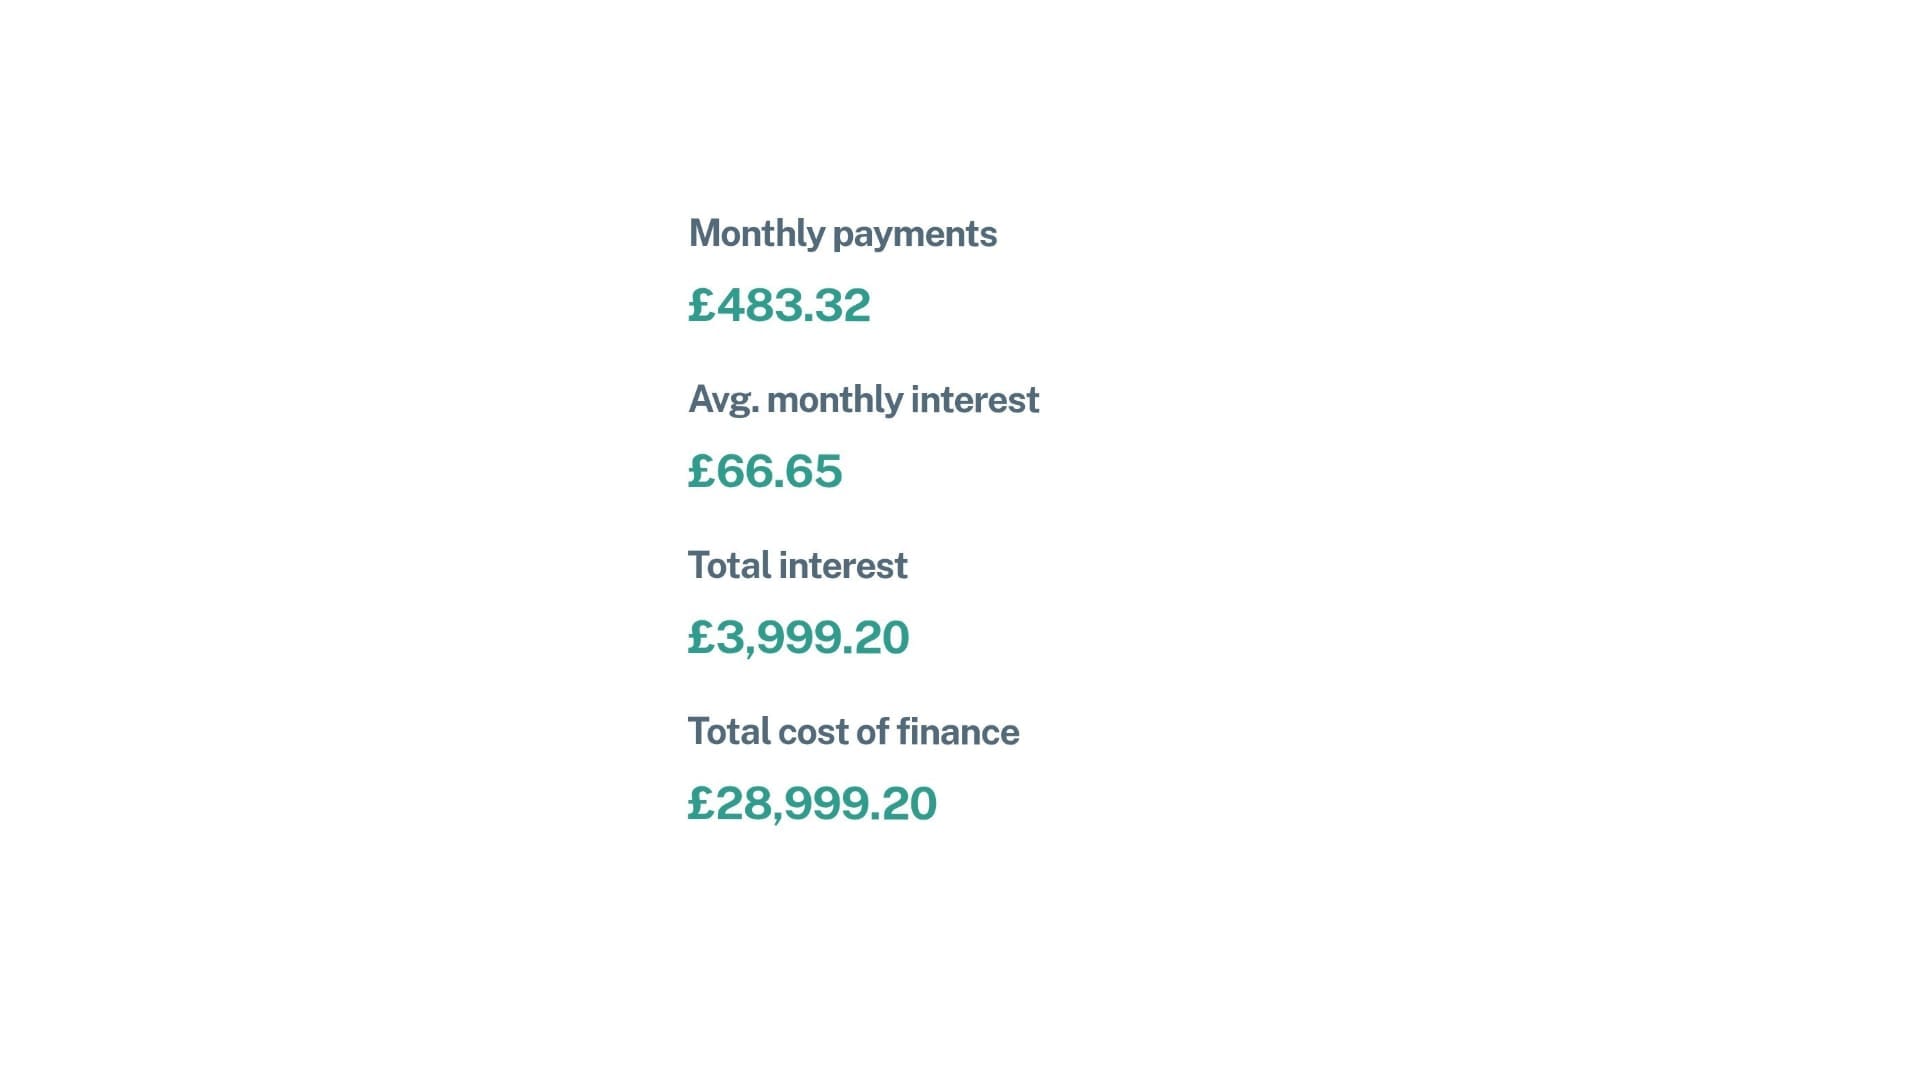Click the Monthly payments label

point(843,235)
